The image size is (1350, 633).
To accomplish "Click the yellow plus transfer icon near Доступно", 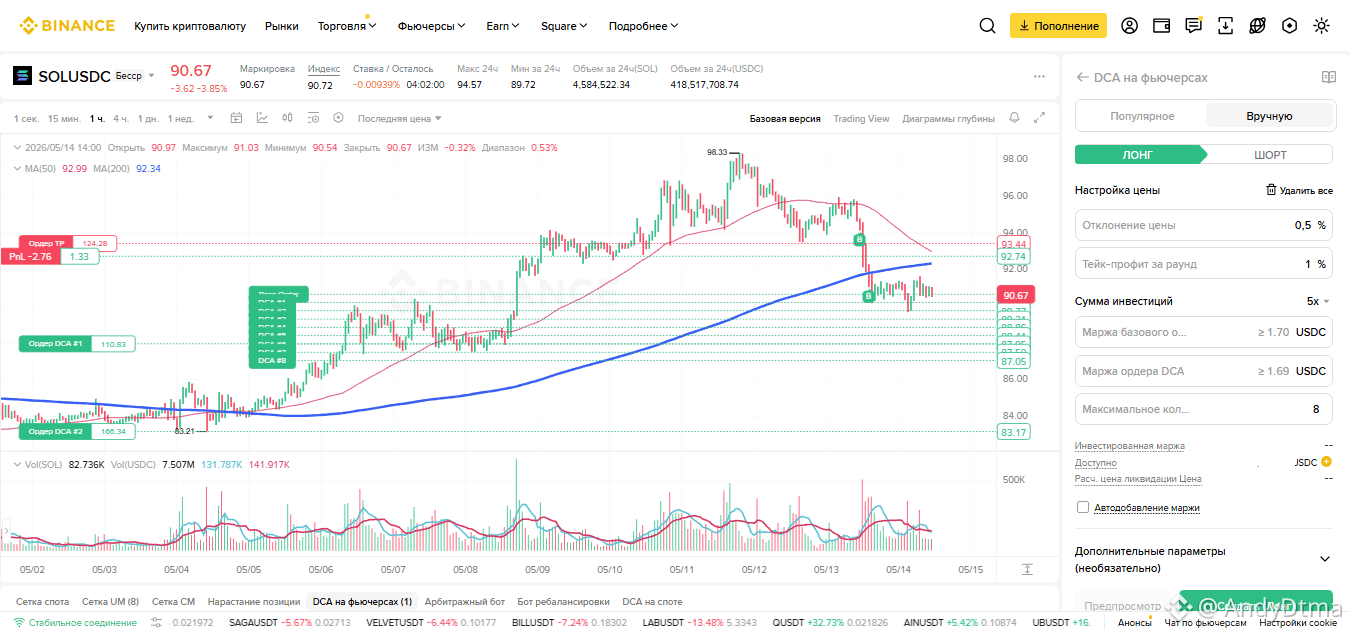I will click(x=1327, y=462).
